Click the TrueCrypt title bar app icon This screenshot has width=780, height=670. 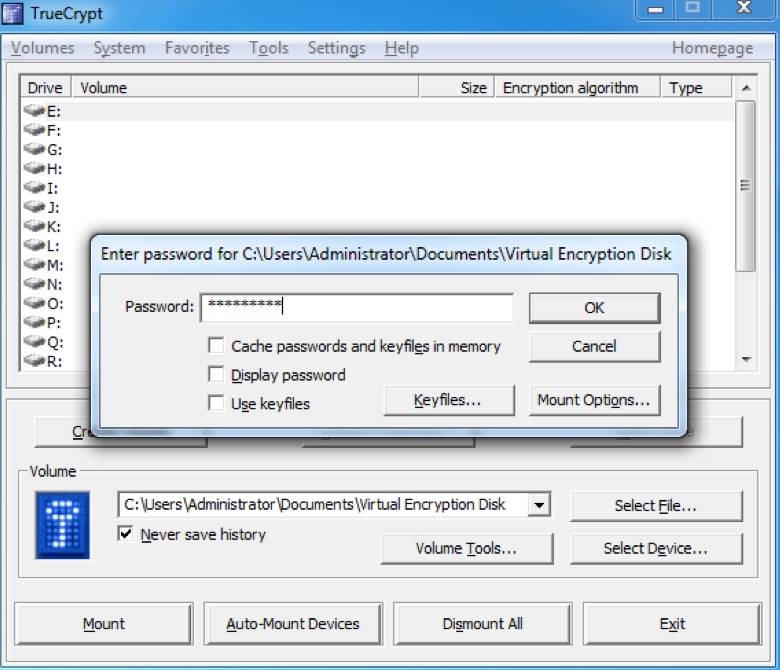[12, 13]
